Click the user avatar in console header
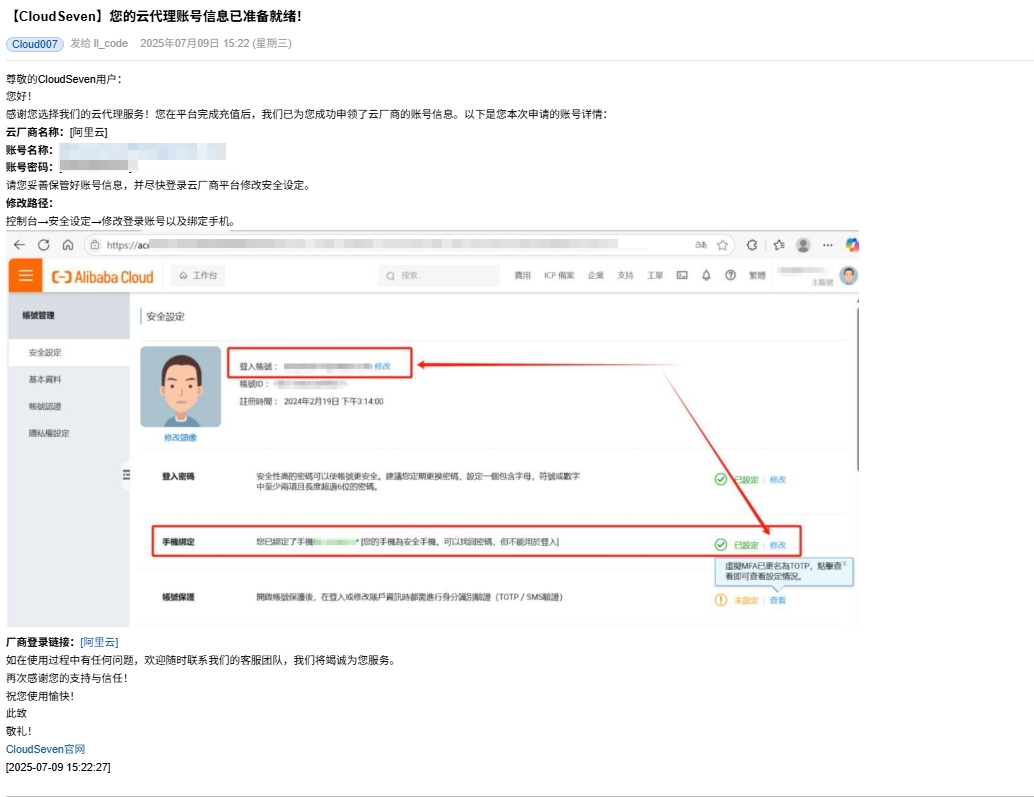Image resolution: width=1034 pixels, height=797 pixels. pos(849,275)
